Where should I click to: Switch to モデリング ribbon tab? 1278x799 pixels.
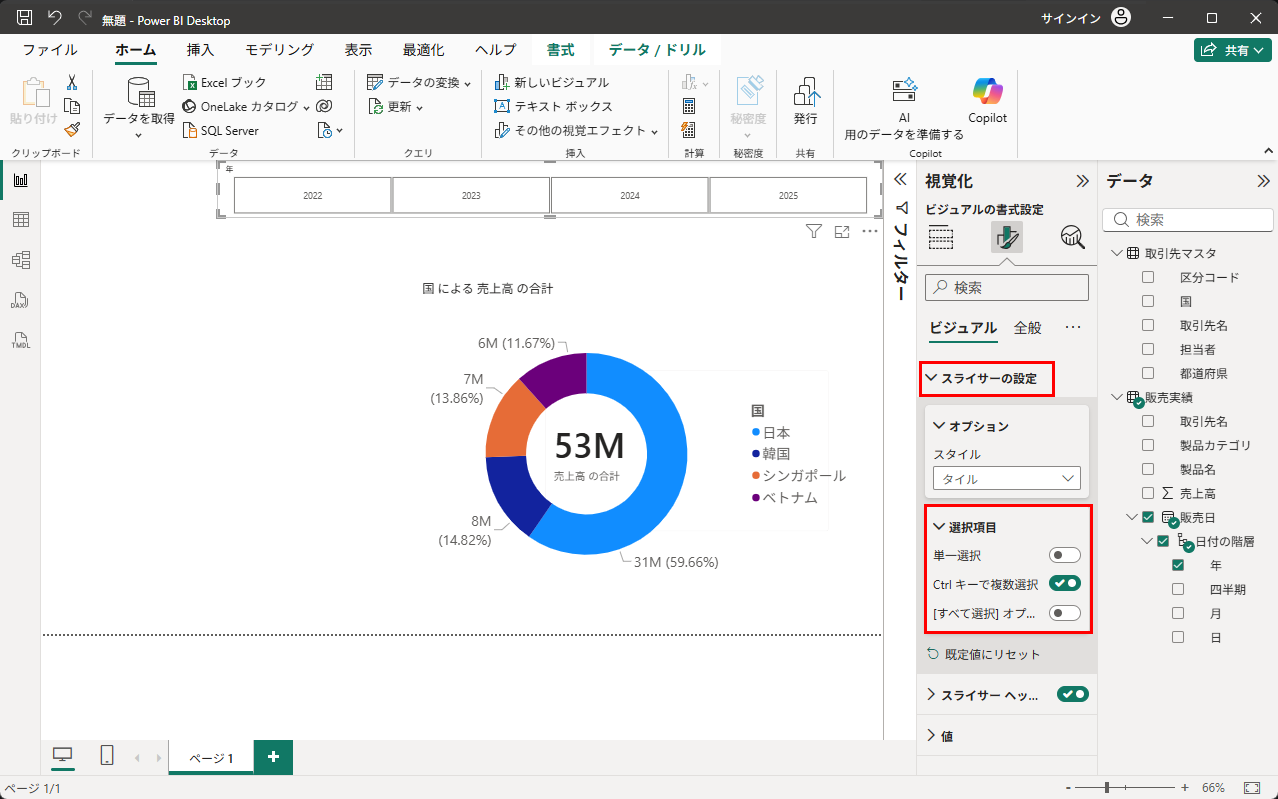point(279,50)
